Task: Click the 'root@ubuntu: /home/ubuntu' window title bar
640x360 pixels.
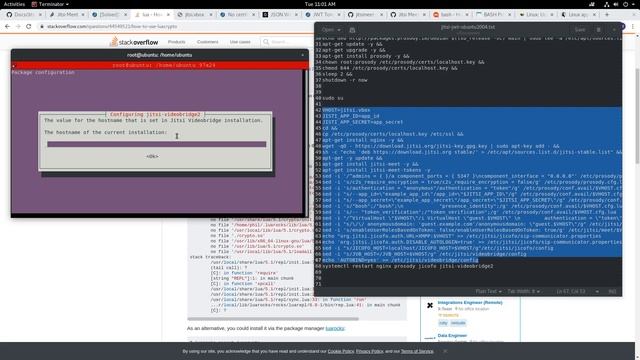Action: (x=160, y=55)
